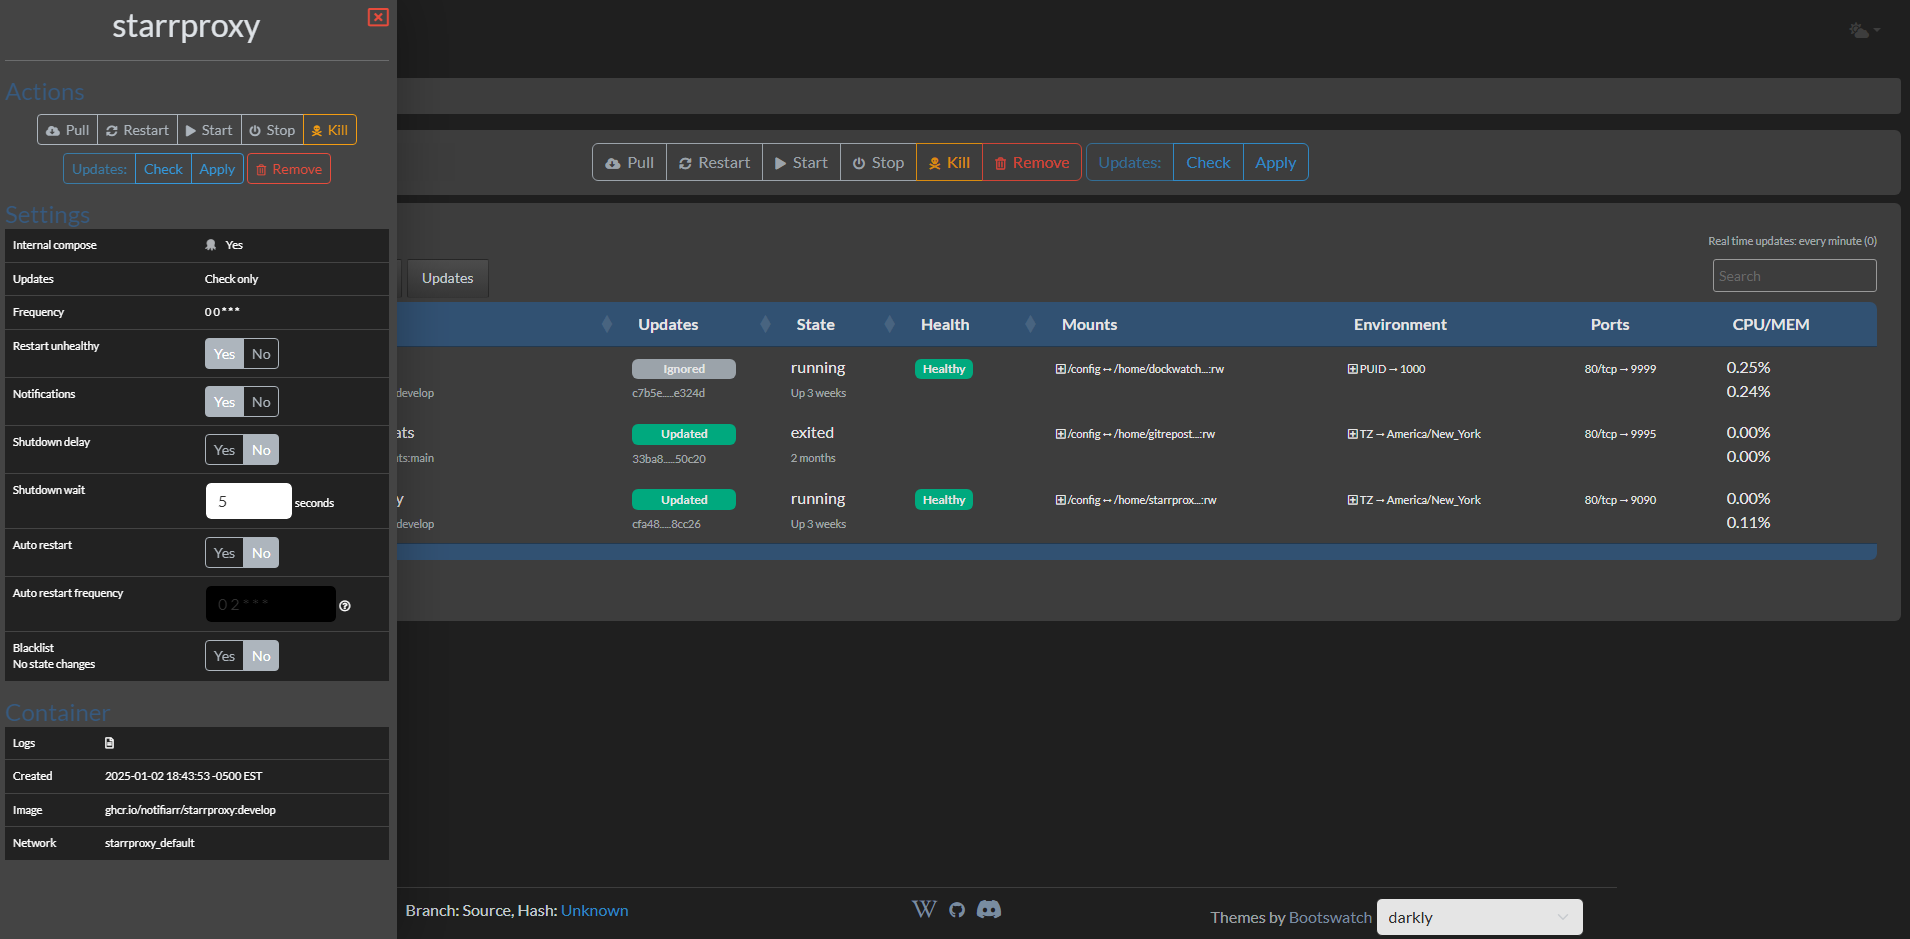Image resolution: width=1910 pixels, height=939 pixels.
Task: Click the Healthy badge in port 9090 row
Action: 944,500
